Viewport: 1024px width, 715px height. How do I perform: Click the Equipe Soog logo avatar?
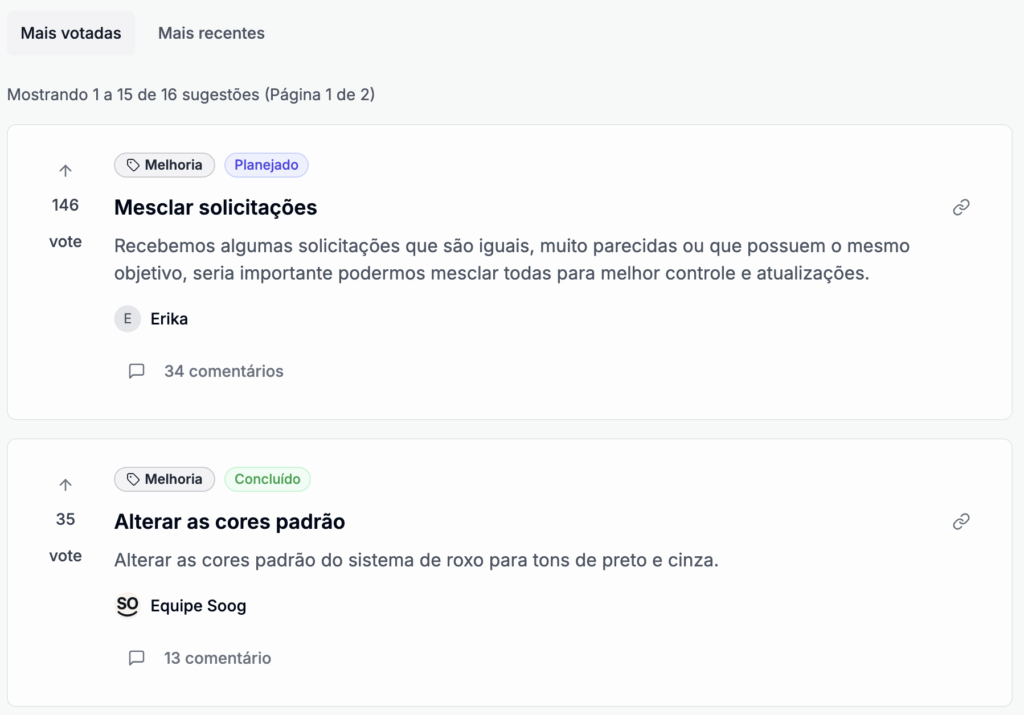click(x=127, y=606)
